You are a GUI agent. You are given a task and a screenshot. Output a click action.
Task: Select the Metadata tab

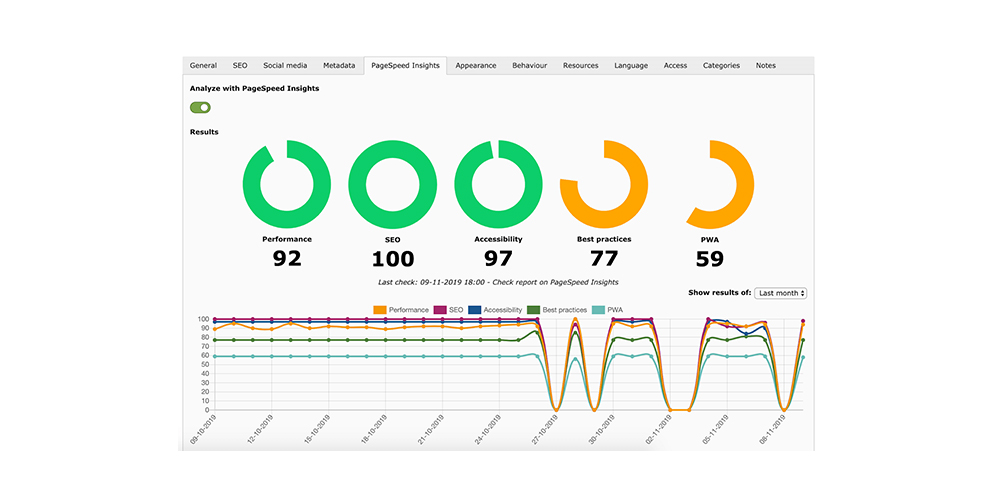pos(339,66)
